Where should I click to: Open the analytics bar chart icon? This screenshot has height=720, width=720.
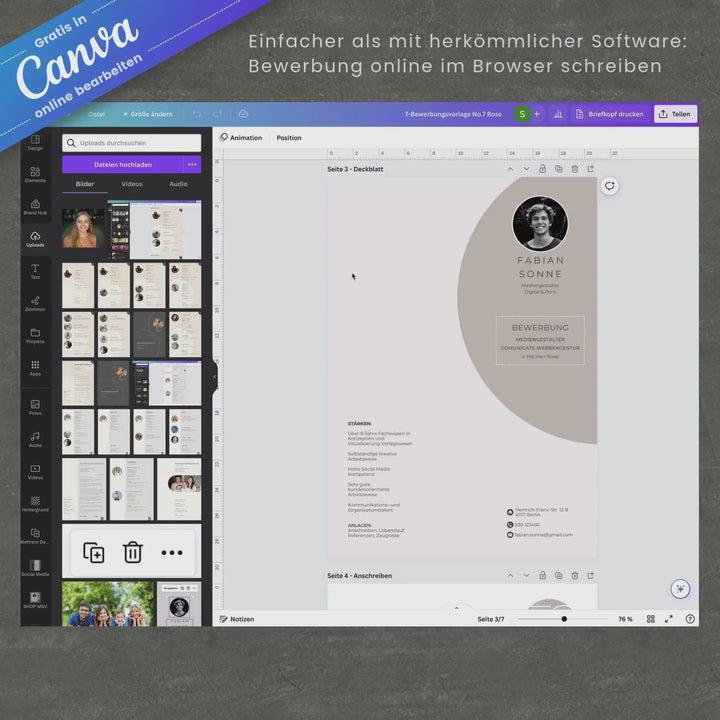[558, 114]
